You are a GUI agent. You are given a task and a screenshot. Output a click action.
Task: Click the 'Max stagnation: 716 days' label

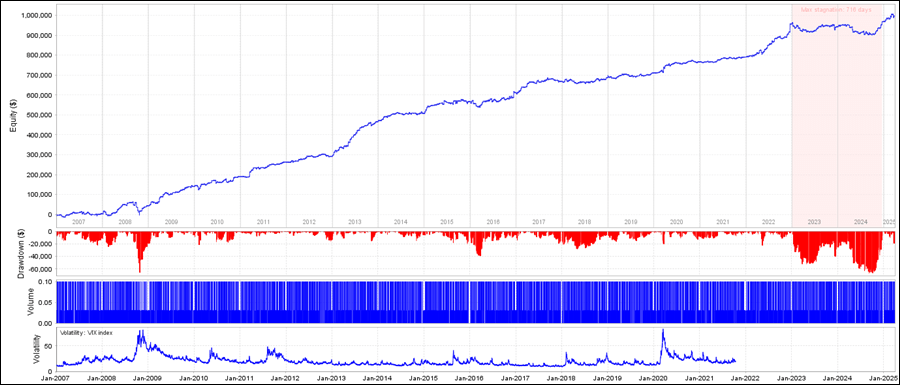[x=836, y=10]
